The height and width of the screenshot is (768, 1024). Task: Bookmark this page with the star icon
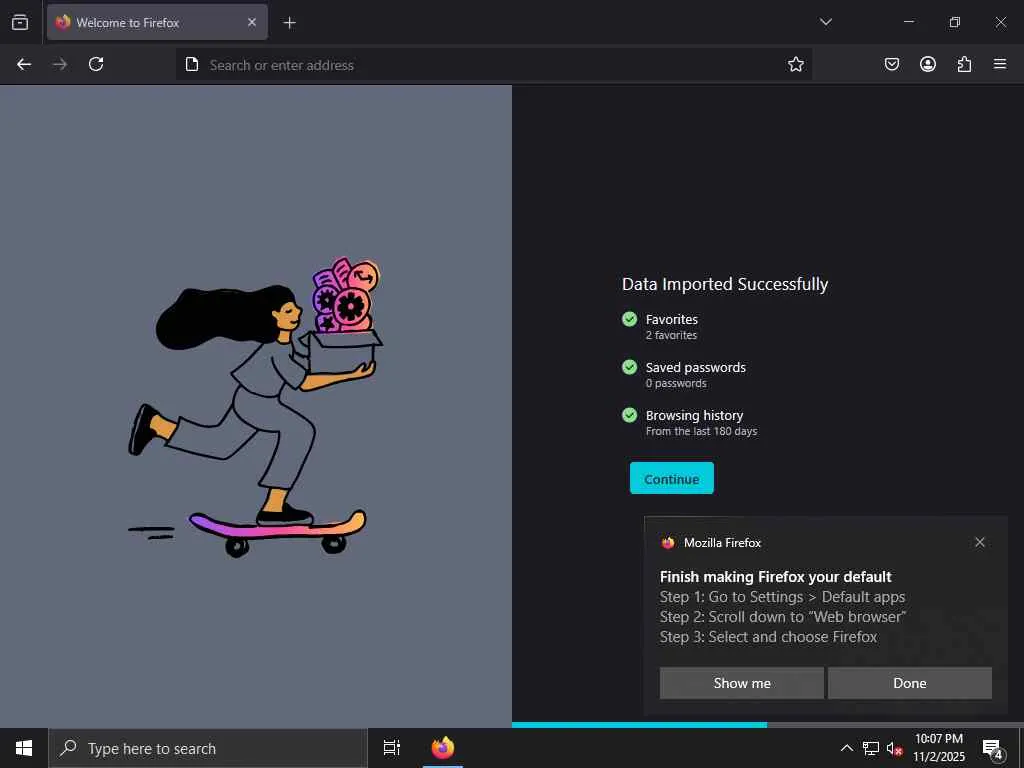pyautogui.click(x=795, y=64)
